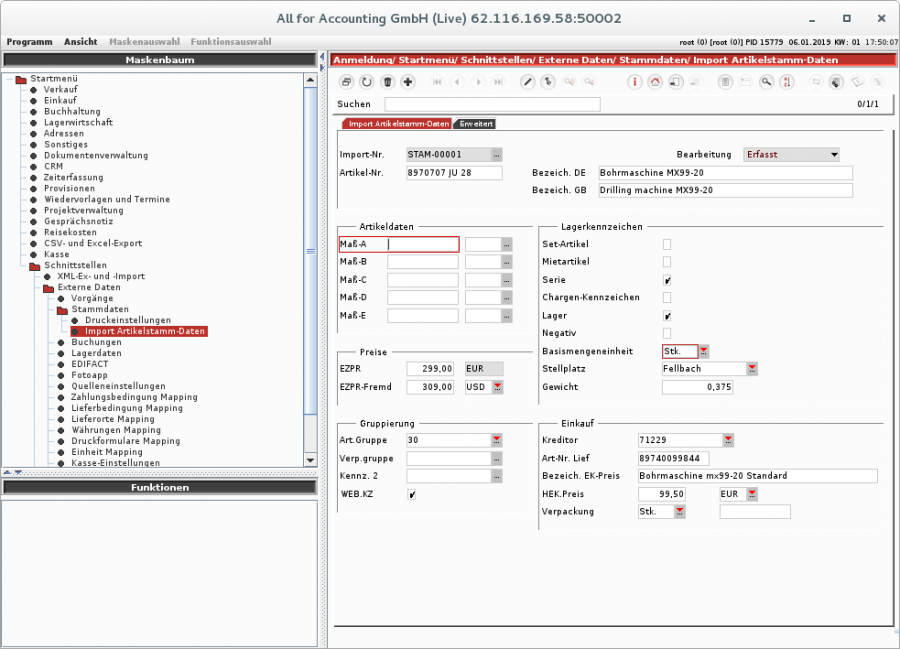Click the trash can delete icon
The height and width of the screenshot is (649, 900).
[x=387, y=82]
